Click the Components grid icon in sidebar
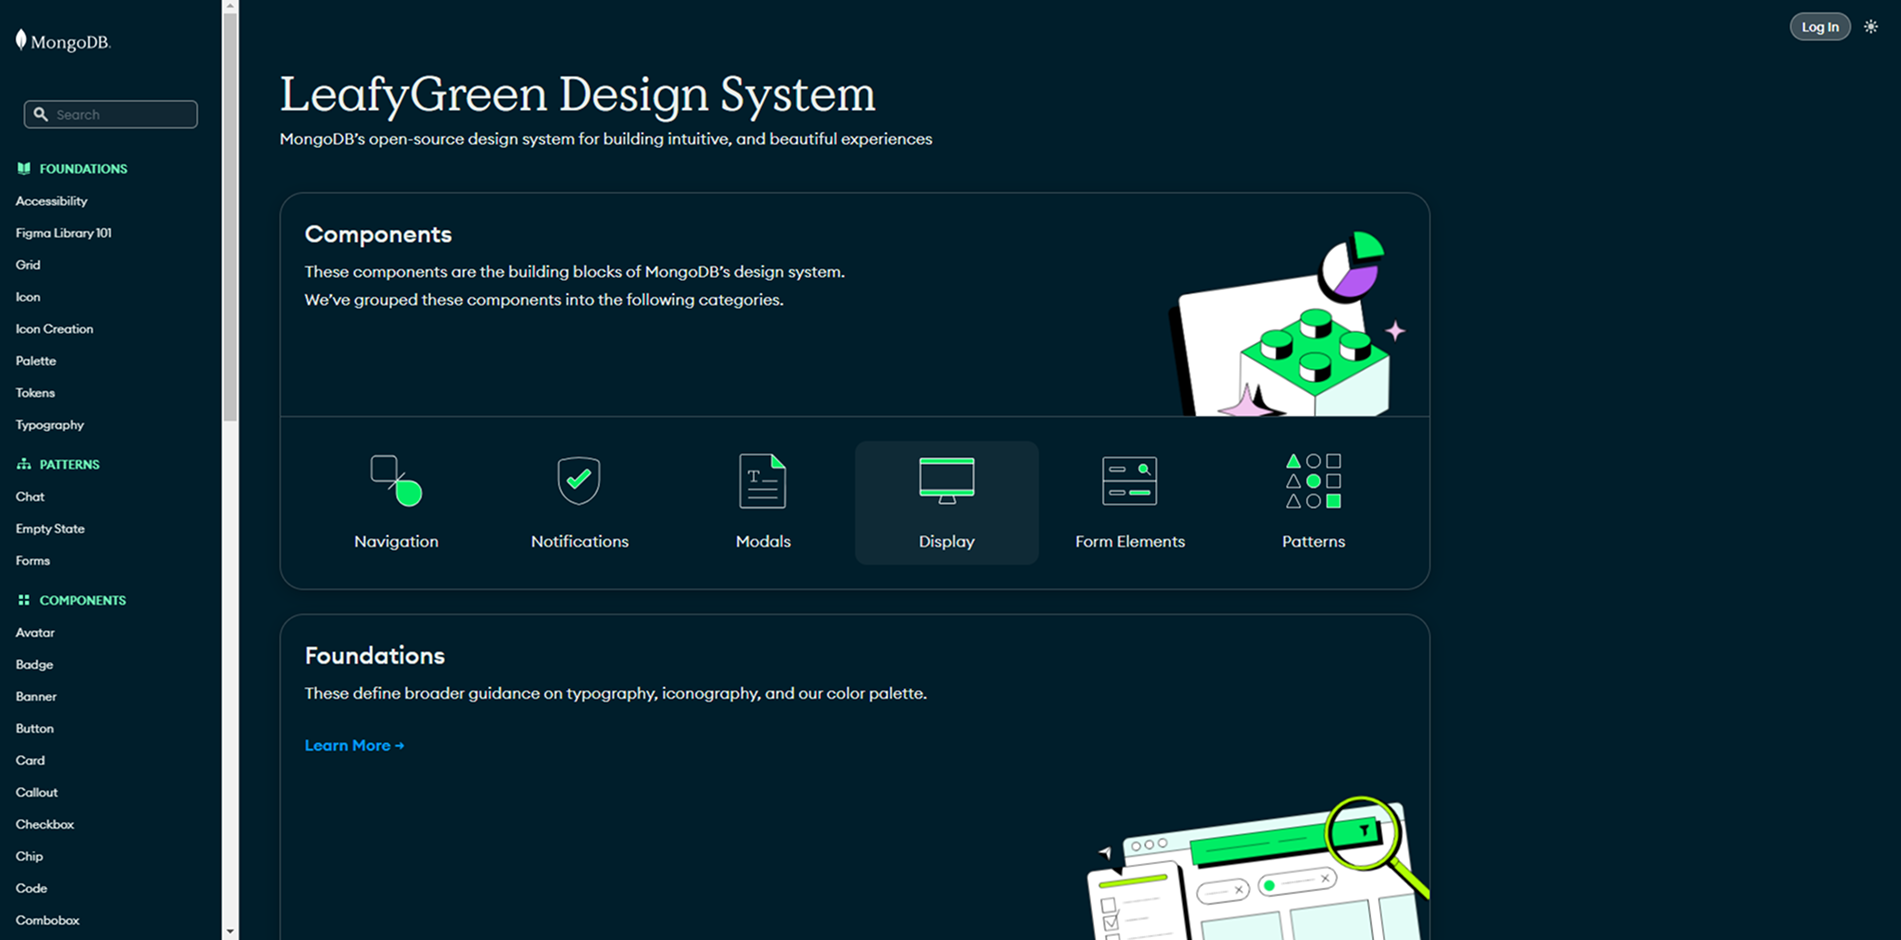This screenshot has width=1901, height=940. (24, 600)
